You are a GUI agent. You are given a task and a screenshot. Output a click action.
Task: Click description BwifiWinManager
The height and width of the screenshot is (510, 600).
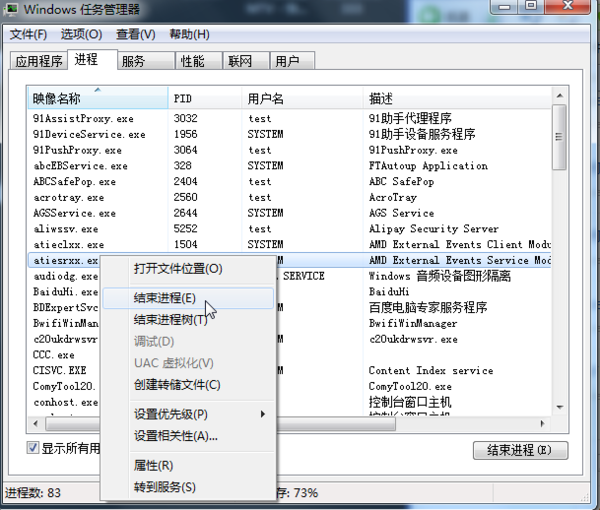[413, 323]
